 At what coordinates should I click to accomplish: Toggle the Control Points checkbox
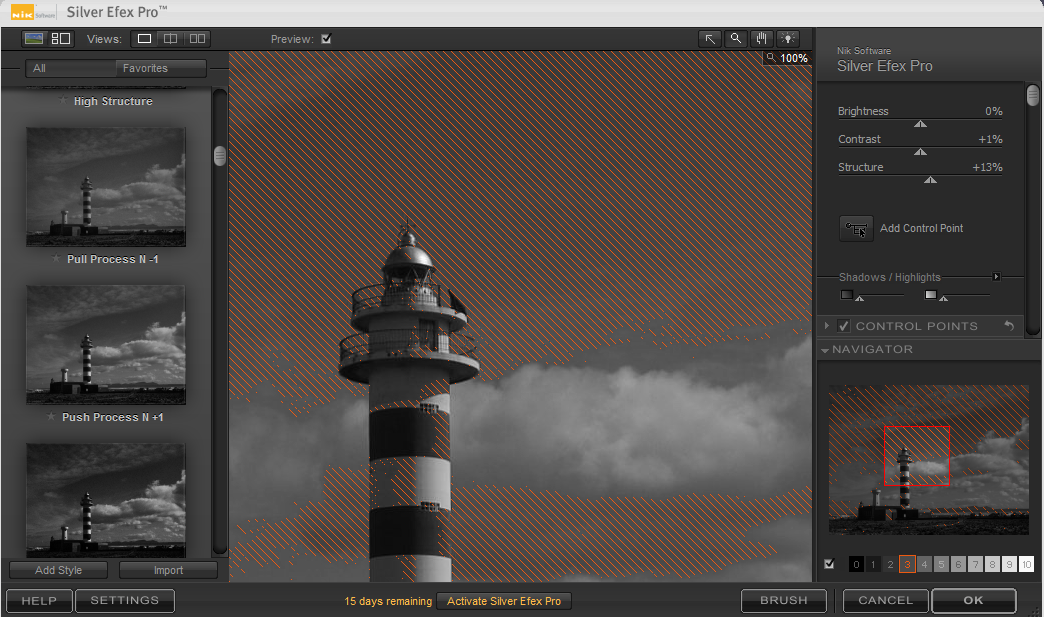[x=844, y=326]
